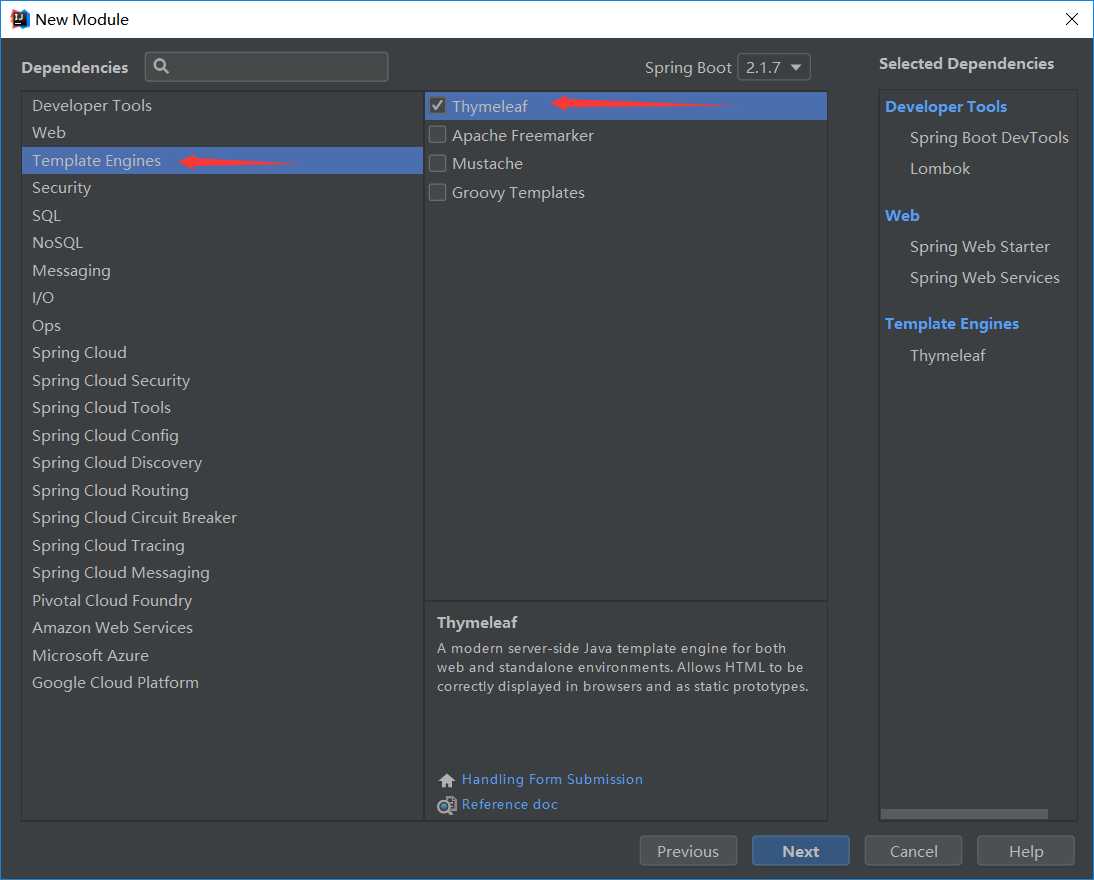Select Lombok in Selected Dependencies
Image resolution: width=1094 pixels, height=880 pixels.
tap(940, 169)
